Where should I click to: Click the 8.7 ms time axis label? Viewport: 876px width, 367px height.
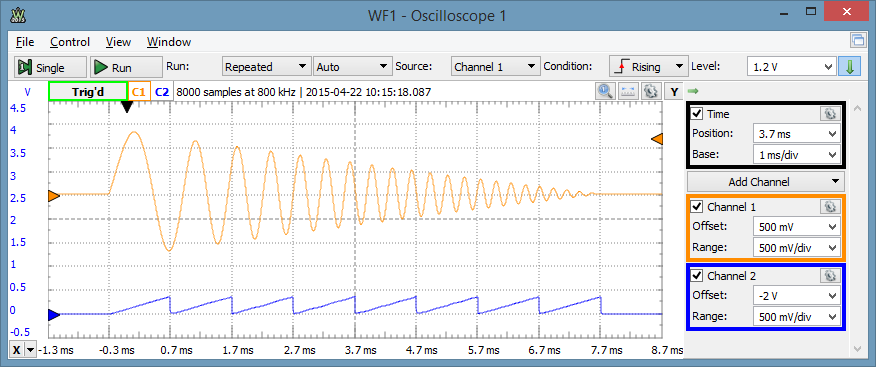[x=666, y=350]
